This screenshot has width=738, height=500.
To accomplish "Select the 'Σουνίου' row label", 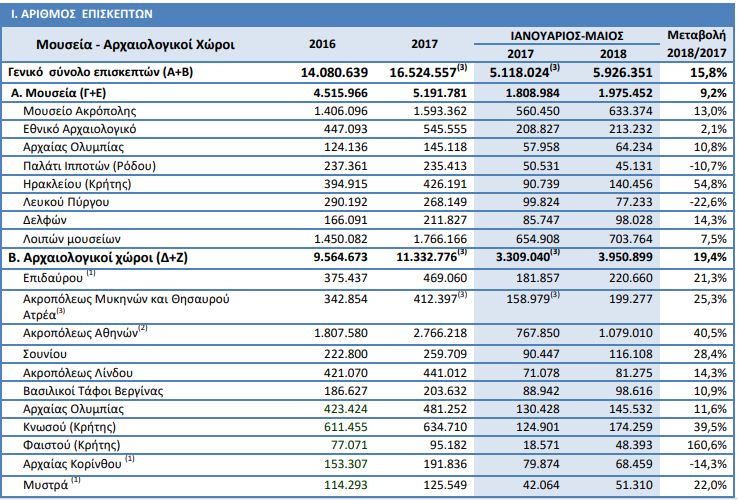I will [45, 354].
